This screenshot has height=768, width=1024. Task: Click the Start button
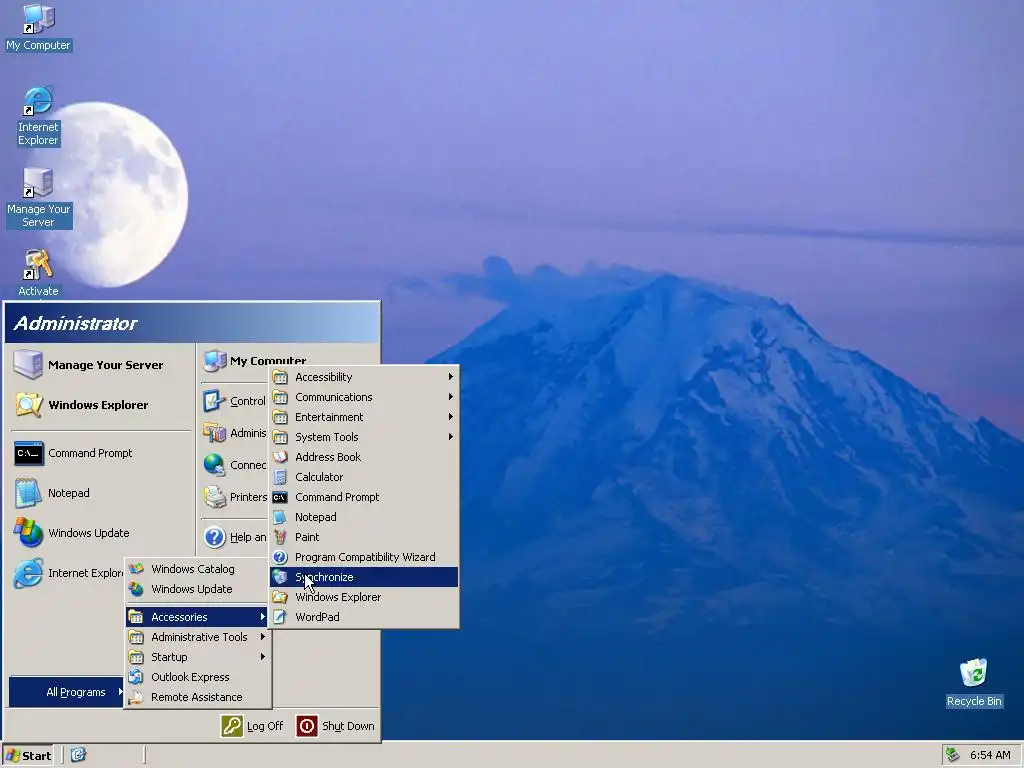tap(29, 756)
